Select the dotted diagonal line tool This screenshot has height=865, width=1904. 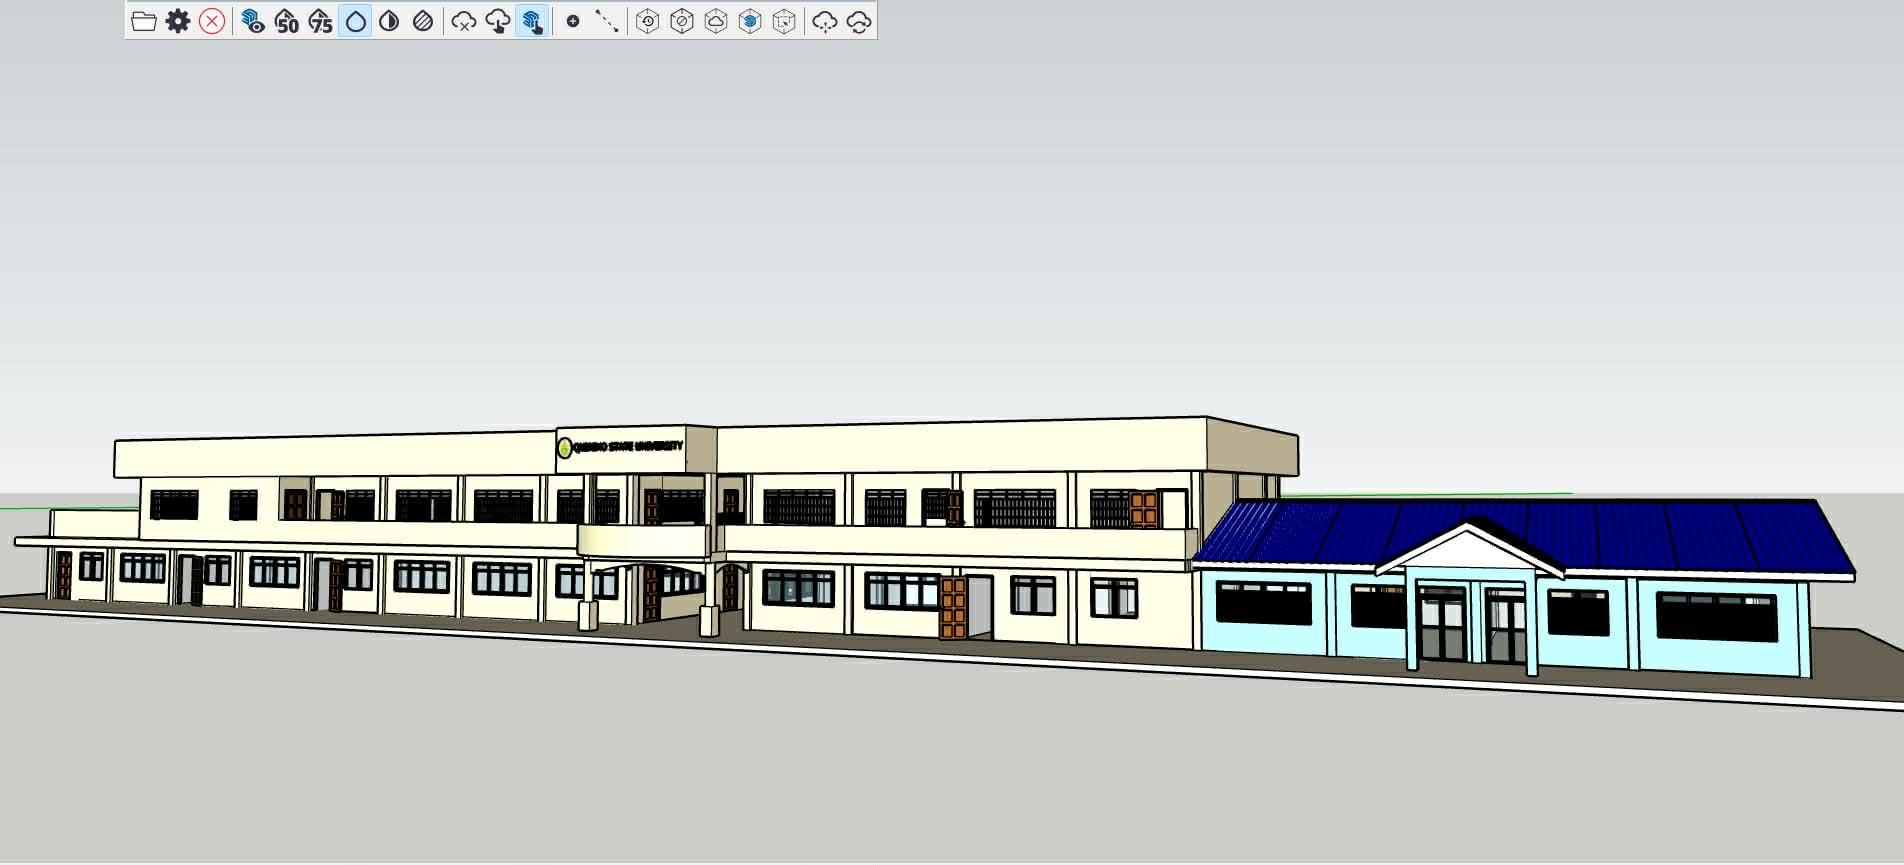(x=607, y=21)
